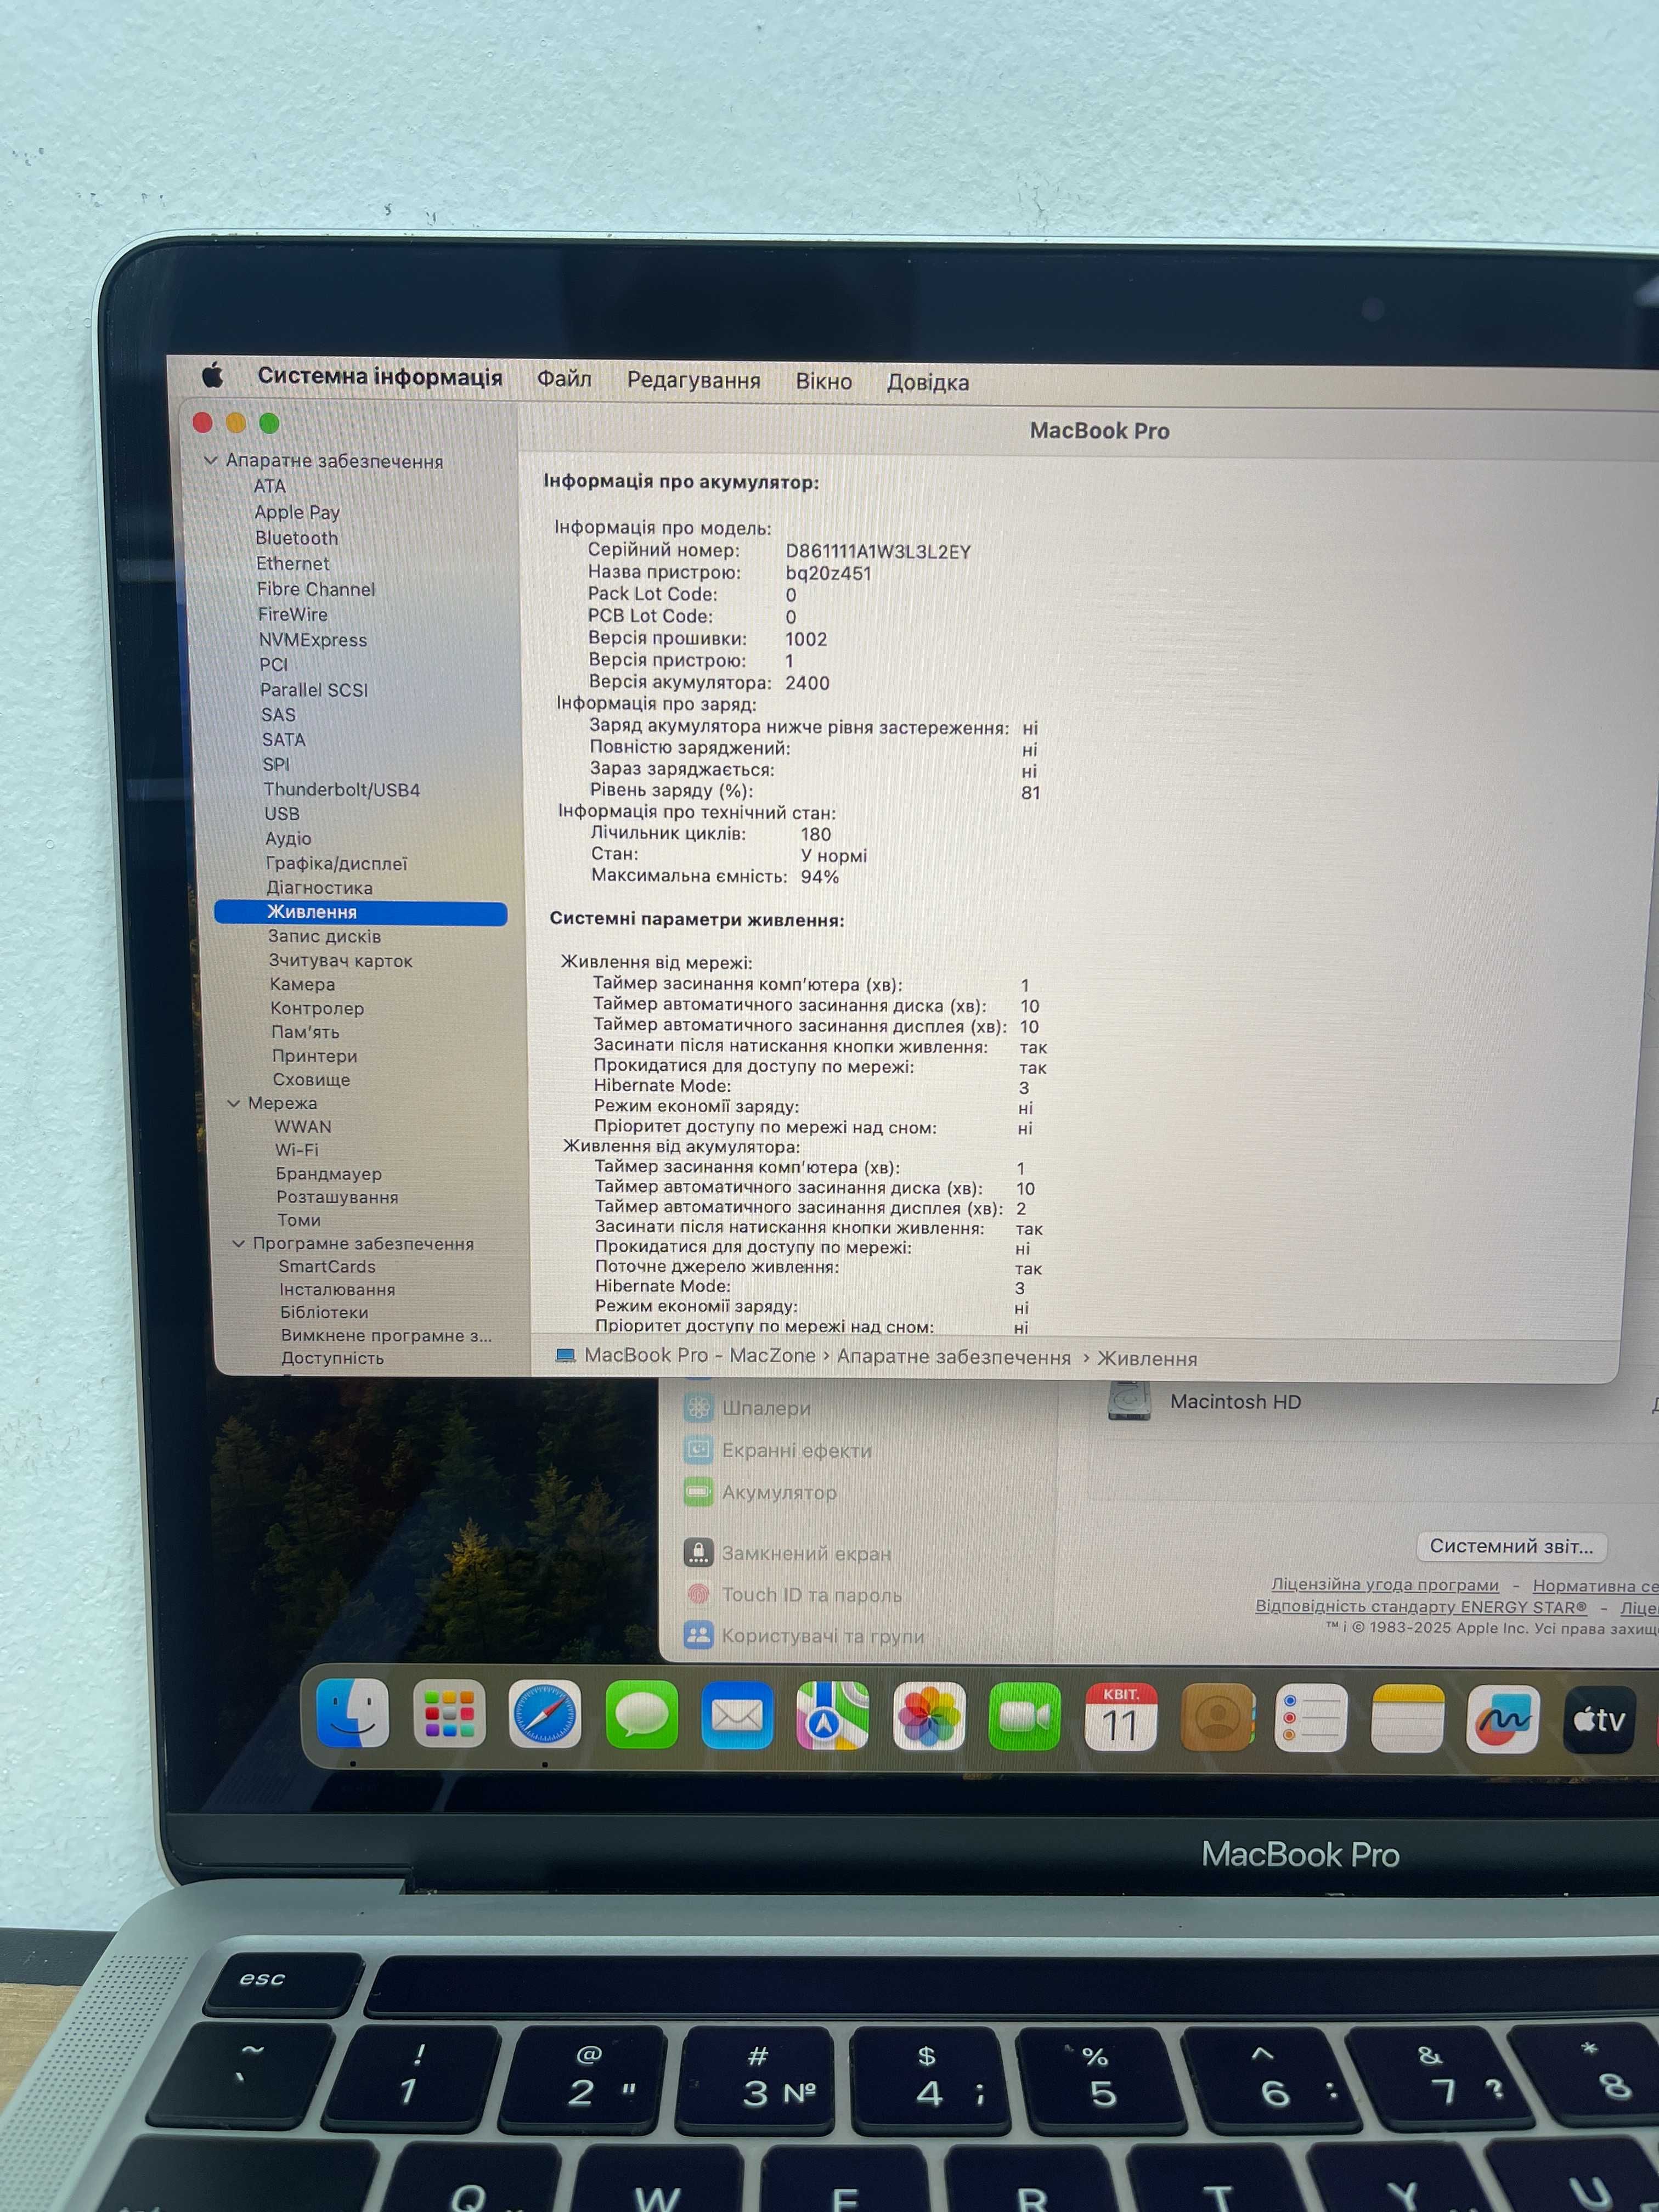Select Інсталювання under software section

337,1290
